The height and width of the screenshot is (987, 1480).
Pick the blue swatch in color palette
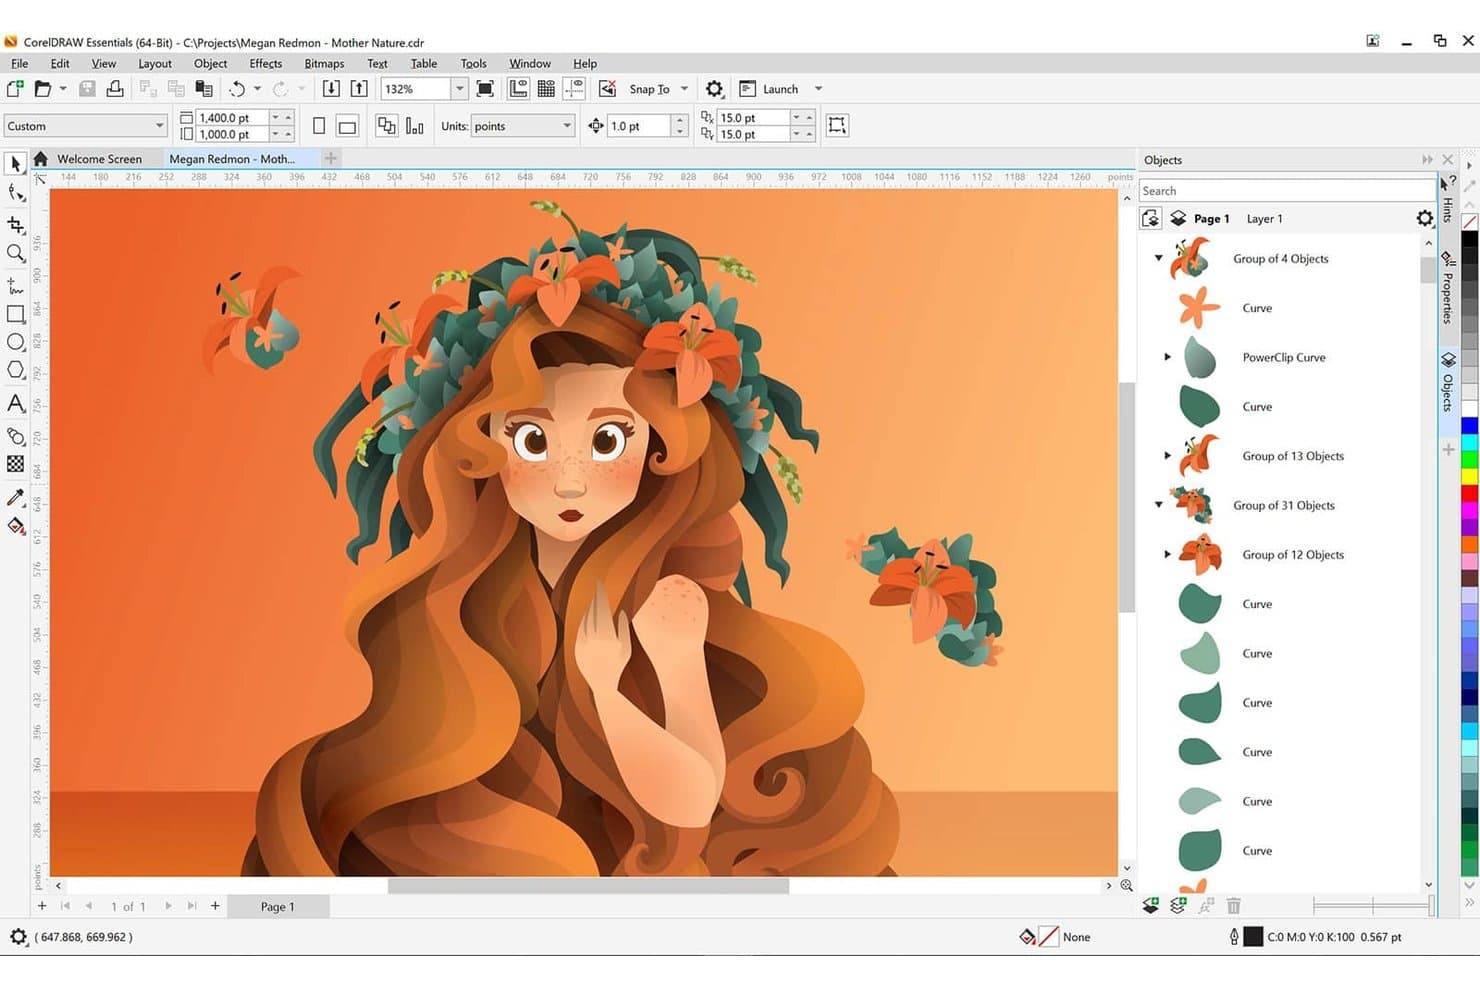tap(1470, 425)
